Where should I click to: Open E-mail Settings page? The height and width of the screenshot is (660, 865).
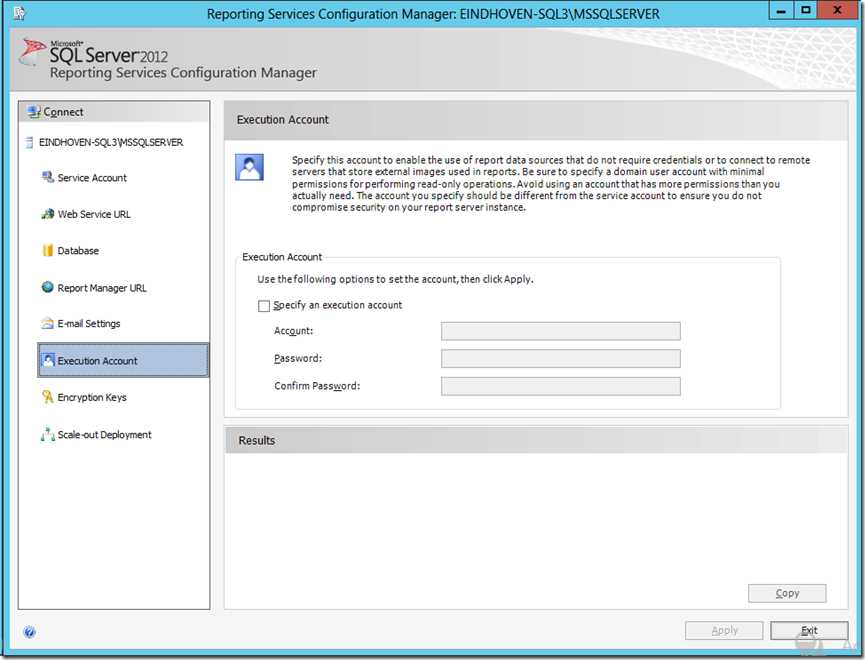pyautogui.click(x=89, y=323)
